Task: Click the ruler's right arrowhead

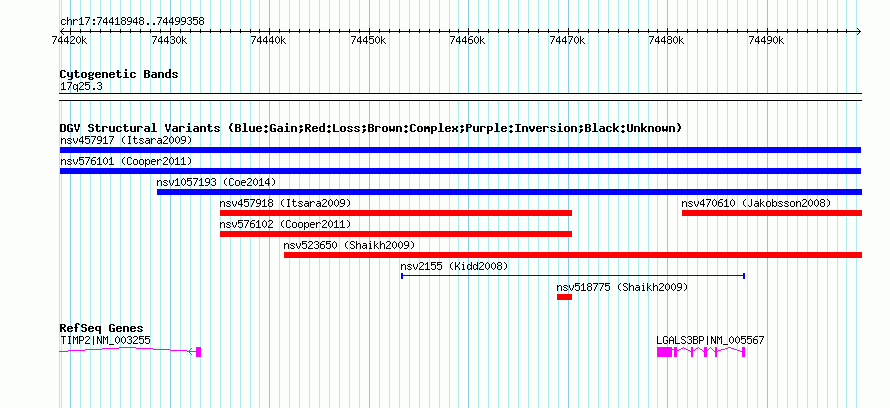Action: coord(858,31)
